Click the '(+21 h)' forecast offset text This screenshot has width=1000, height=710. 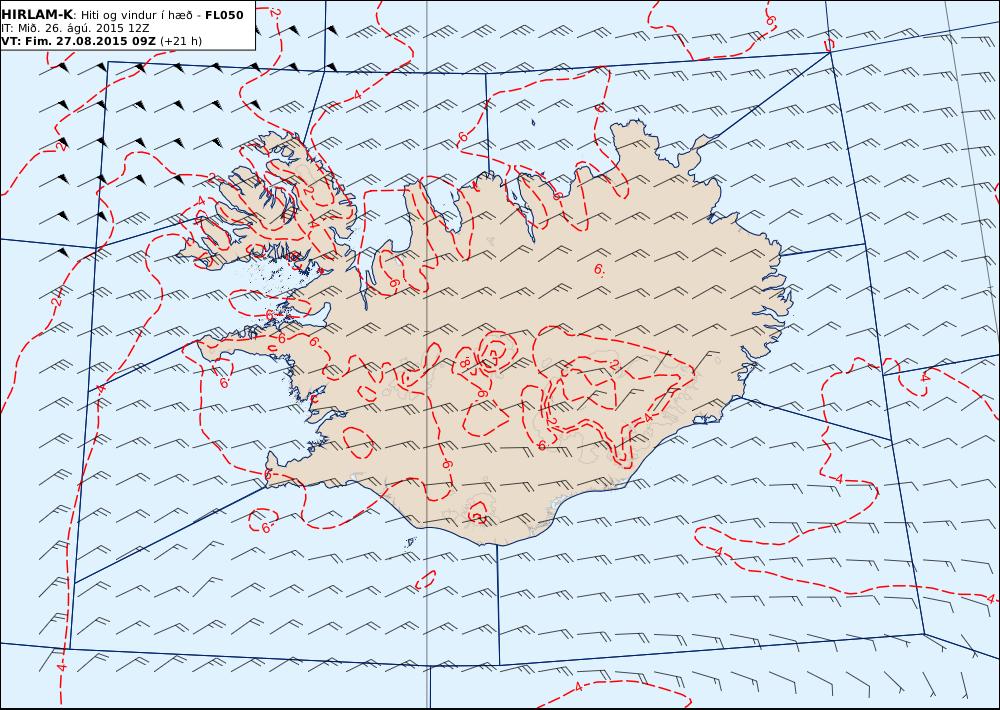tap(181, 41)
